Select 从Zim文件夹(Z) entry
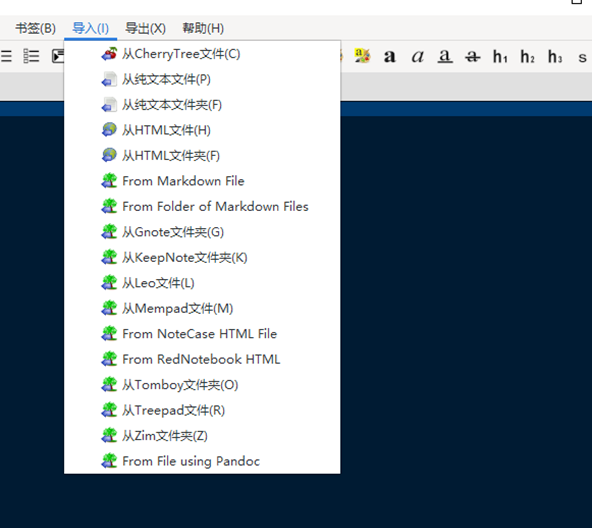 202,436
